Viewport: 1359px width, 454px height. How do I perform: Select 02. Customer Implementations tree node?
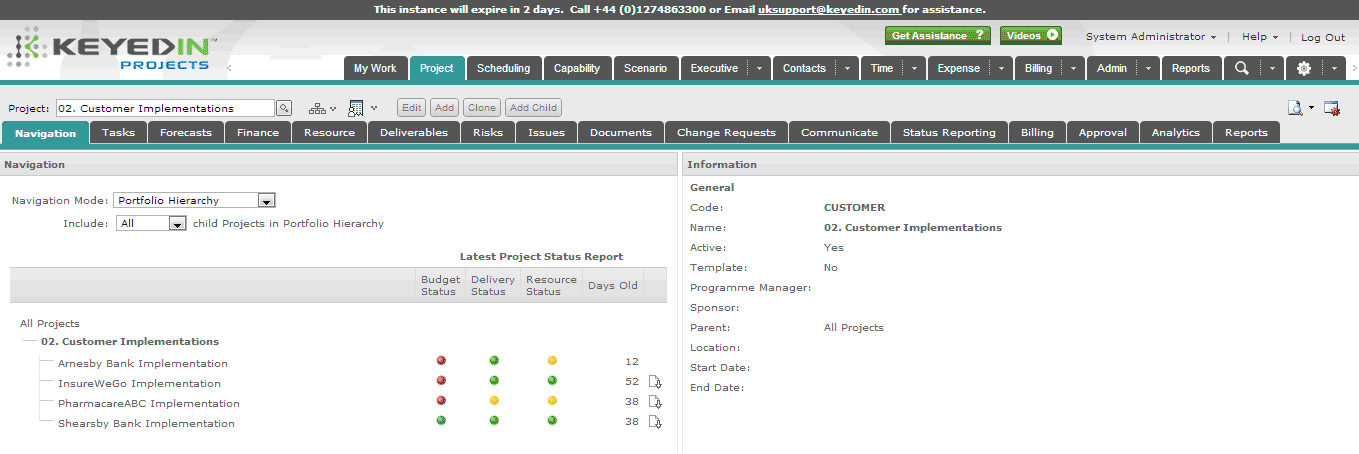click(130, 341)
